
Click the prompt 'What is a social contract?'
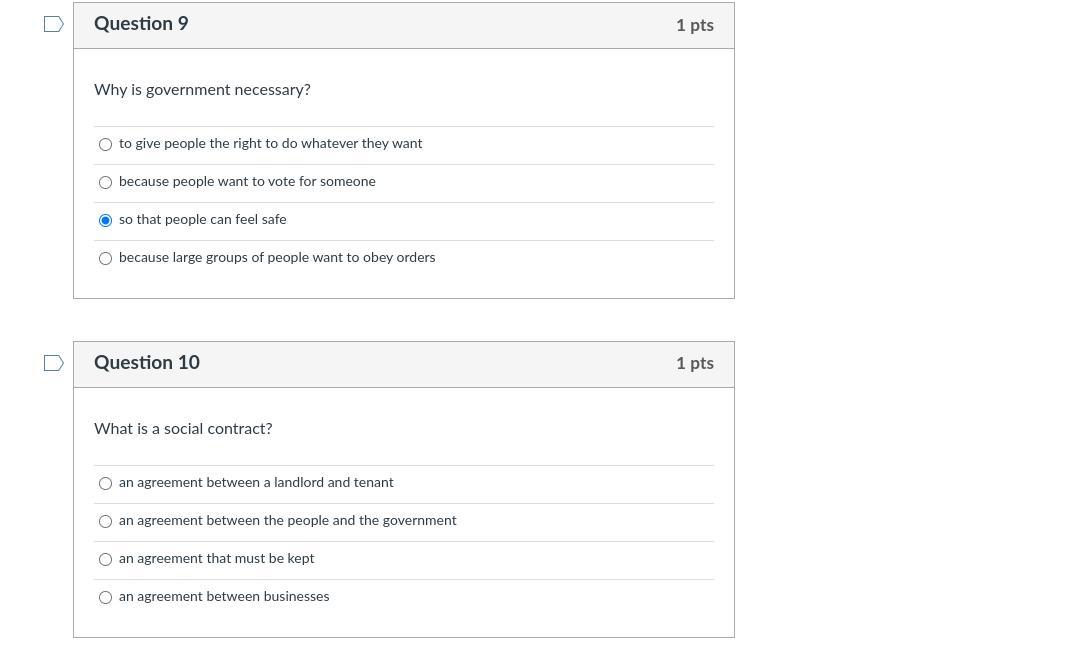pos(183,429)
